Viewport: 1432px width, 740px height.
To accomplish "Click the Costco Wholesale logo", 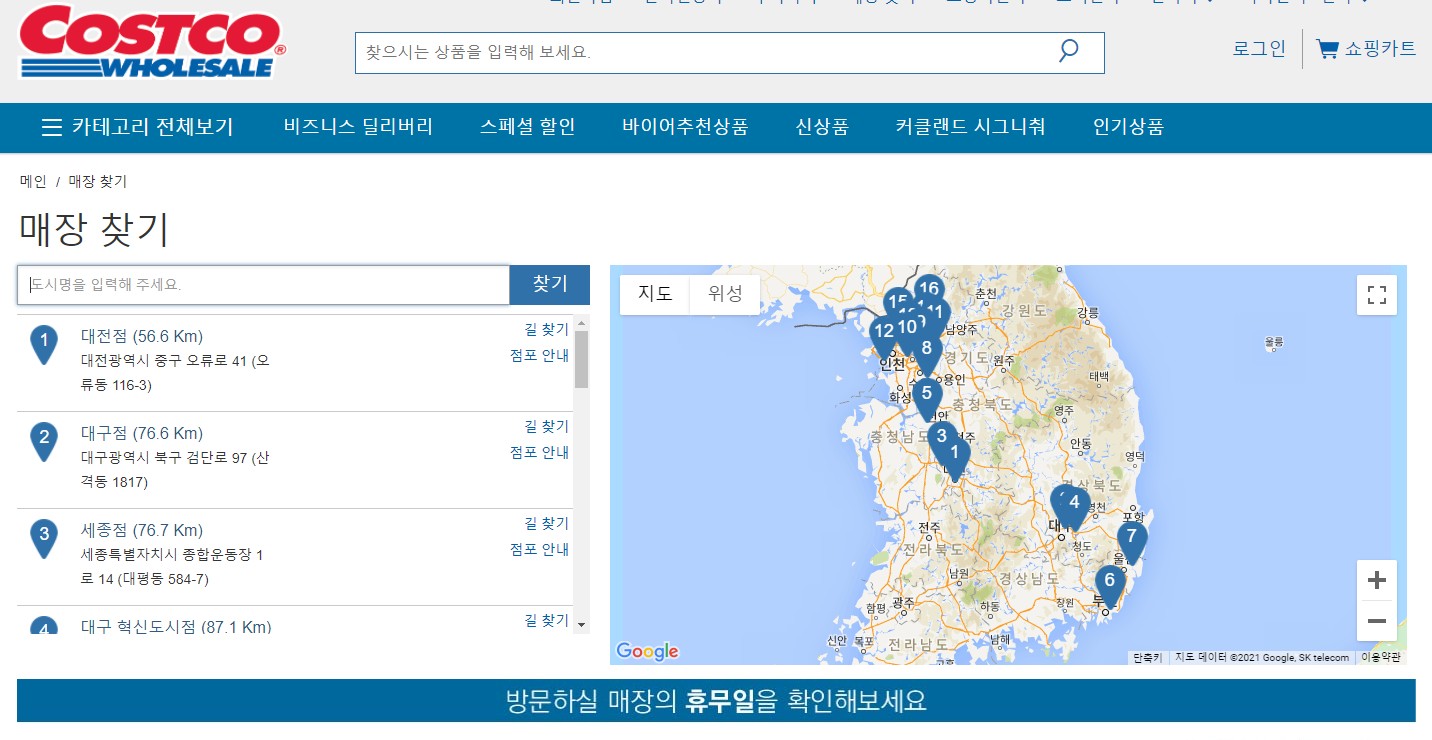I will click(152, 41).
